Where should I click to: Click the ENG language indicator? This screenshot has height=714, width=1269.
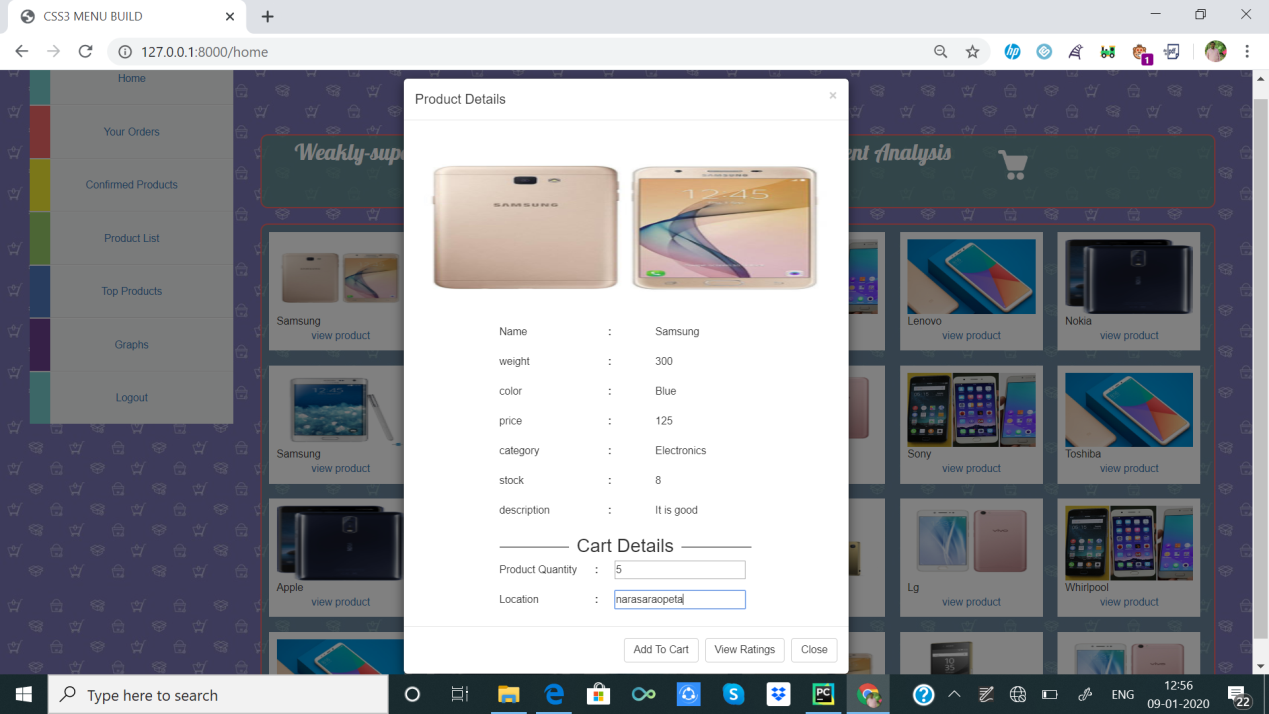pyautogui.click(x=1123, y=694)
